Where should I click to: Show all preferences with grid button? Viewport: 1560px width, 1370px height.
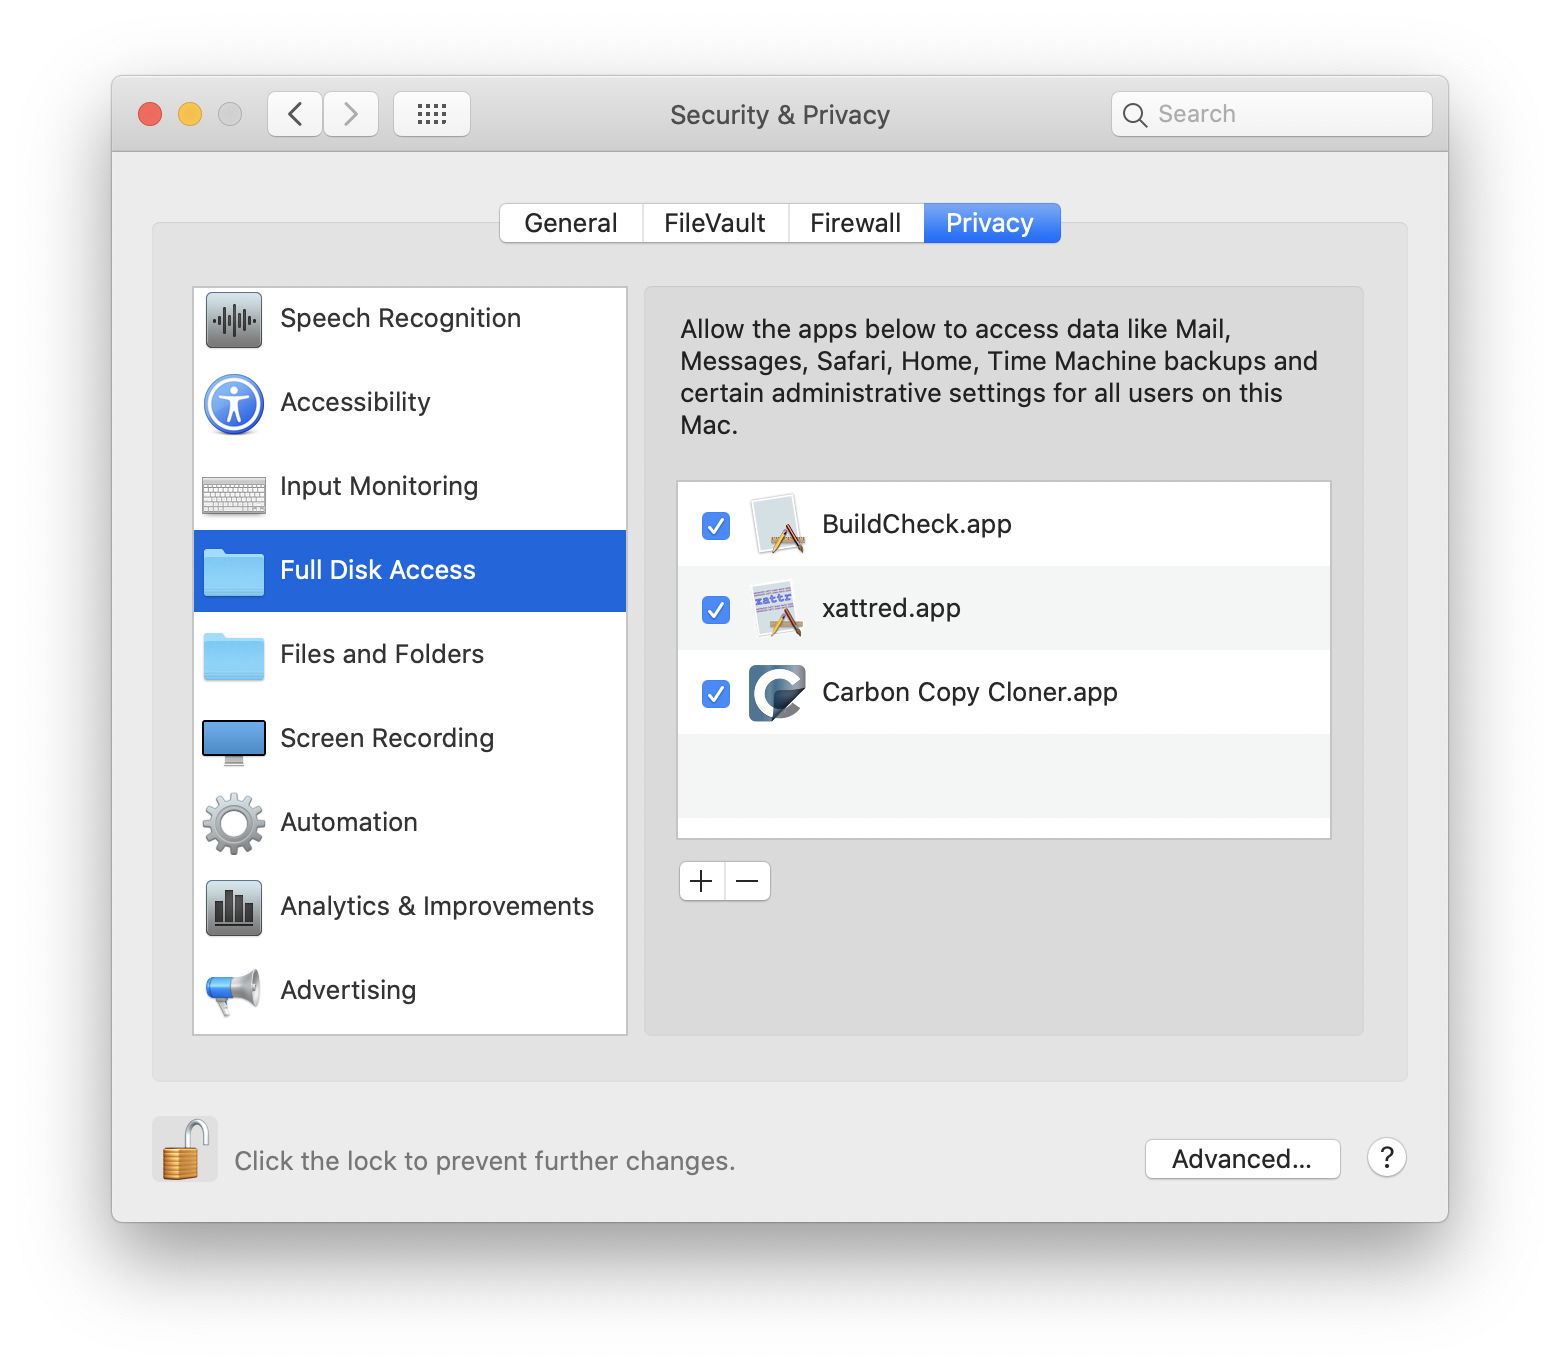tap(432, 114)
